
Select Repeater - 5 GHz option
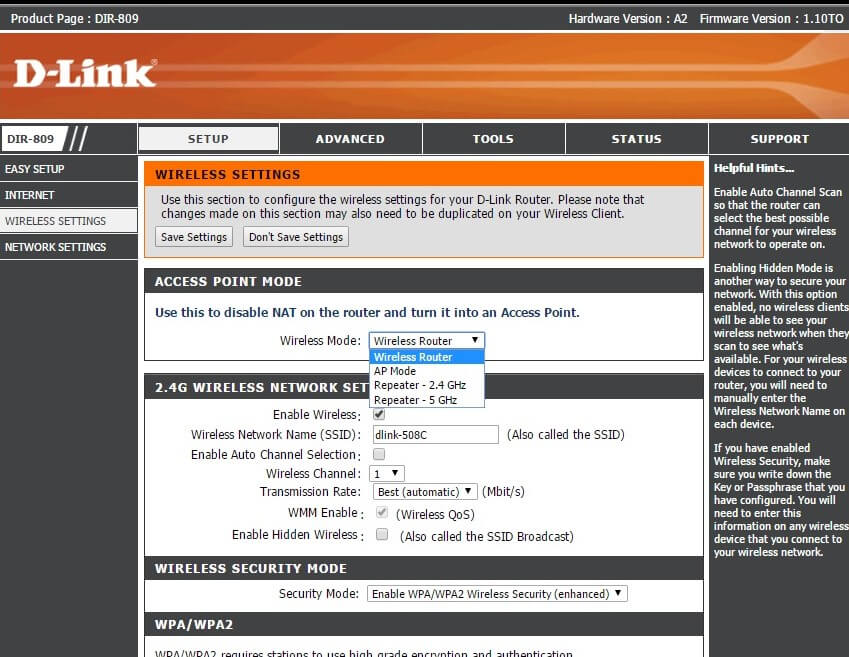click(427, 400)
